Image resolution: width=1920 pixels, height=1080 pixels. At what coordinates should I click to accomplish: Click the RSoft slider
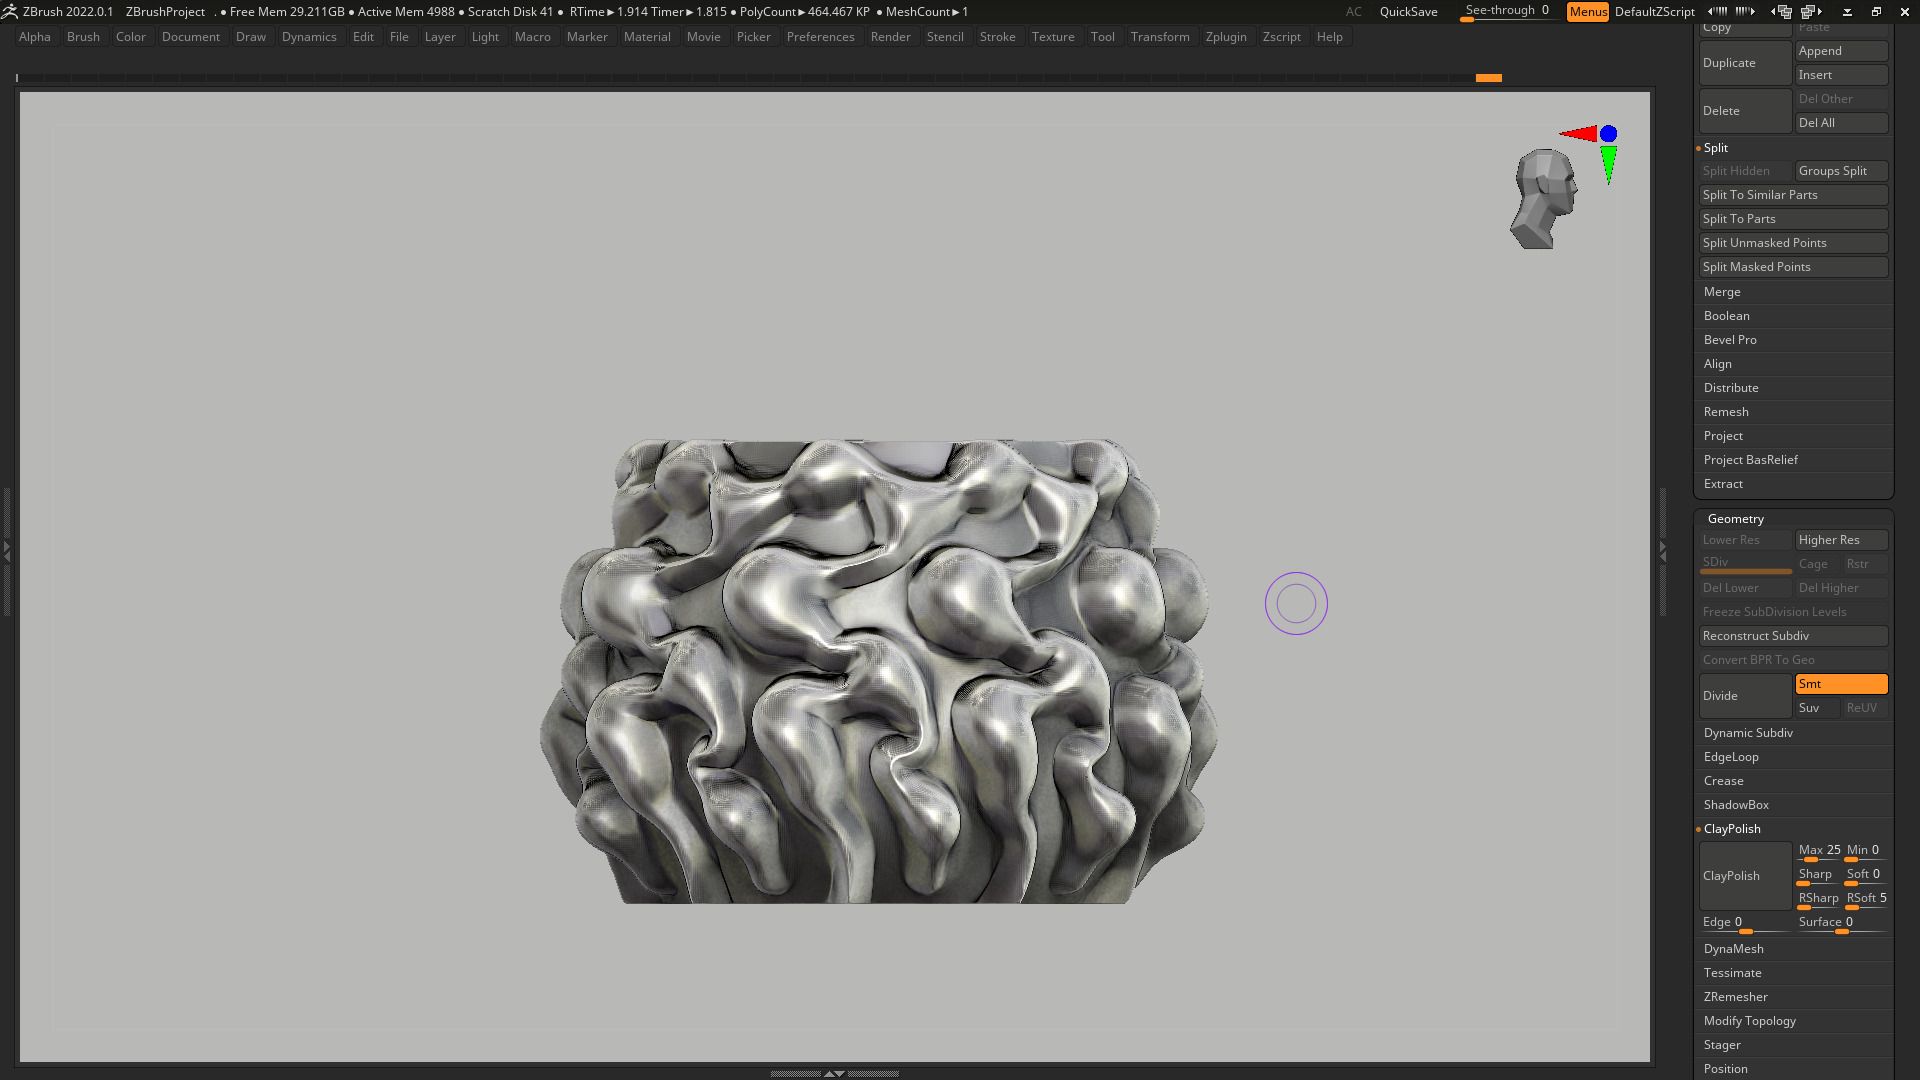click(1866, 899)
